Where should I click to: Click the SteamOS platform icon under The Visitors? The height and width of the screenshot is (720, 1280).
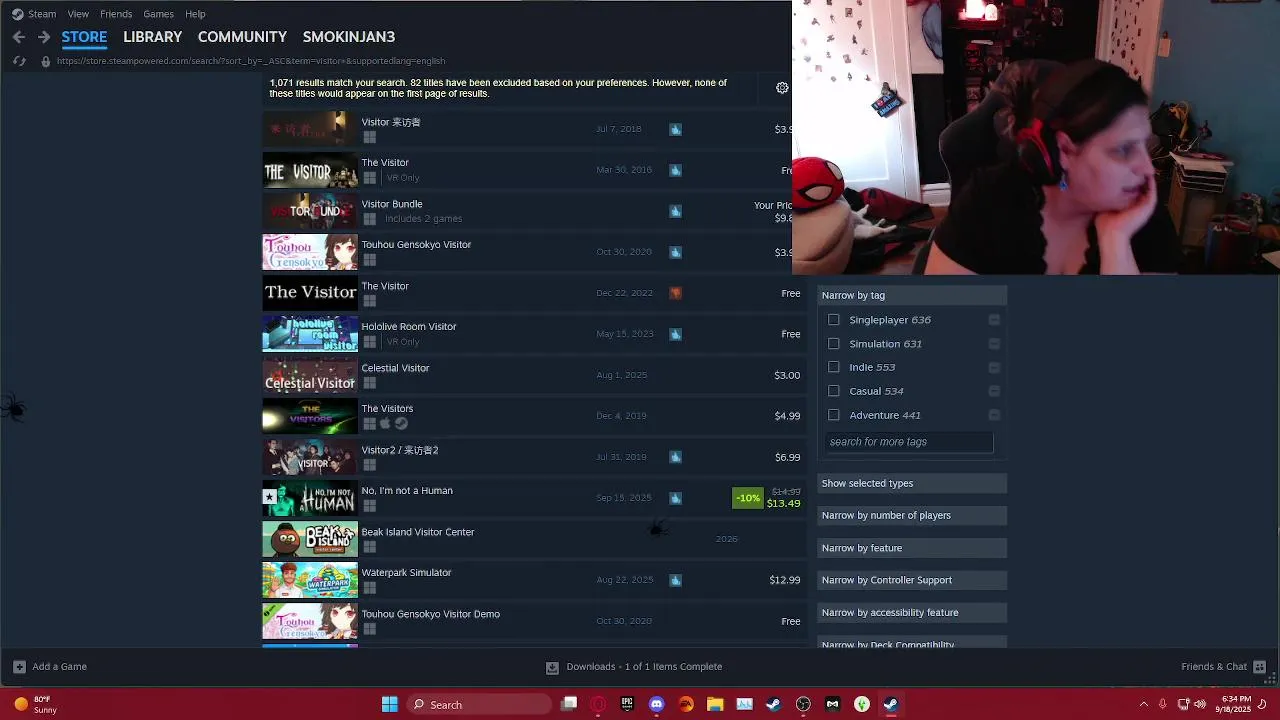coord(401,424)
